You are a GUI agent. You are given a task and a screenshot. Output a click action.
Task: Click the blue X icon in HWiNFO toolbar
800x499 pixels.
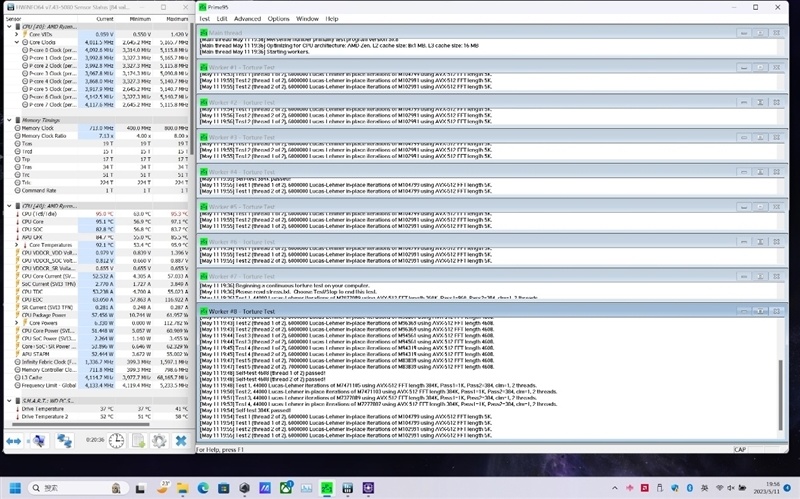tap(181, 441)
